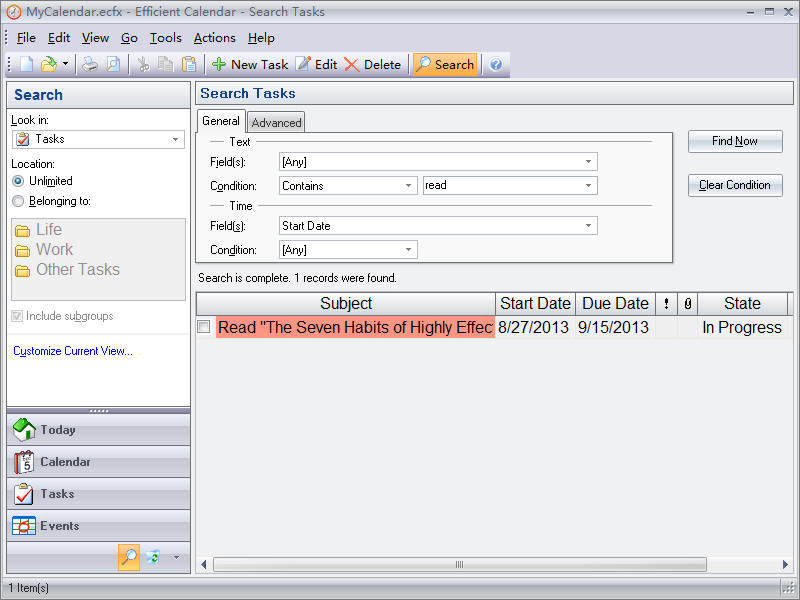Click the Paste clipboard toolbar icon
Image resolution: width=800 pixels, height=600 pixels.
[189, 64]
